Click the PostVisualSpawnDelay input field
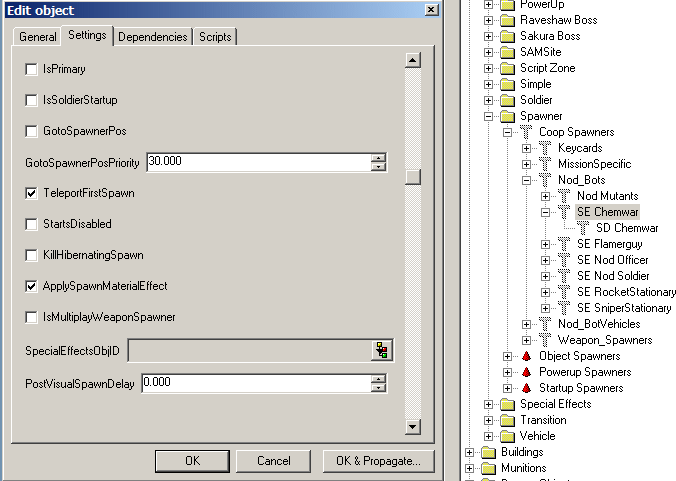This screenshot has height=481, width=676. pyautogui.click(x=255, y=382)
